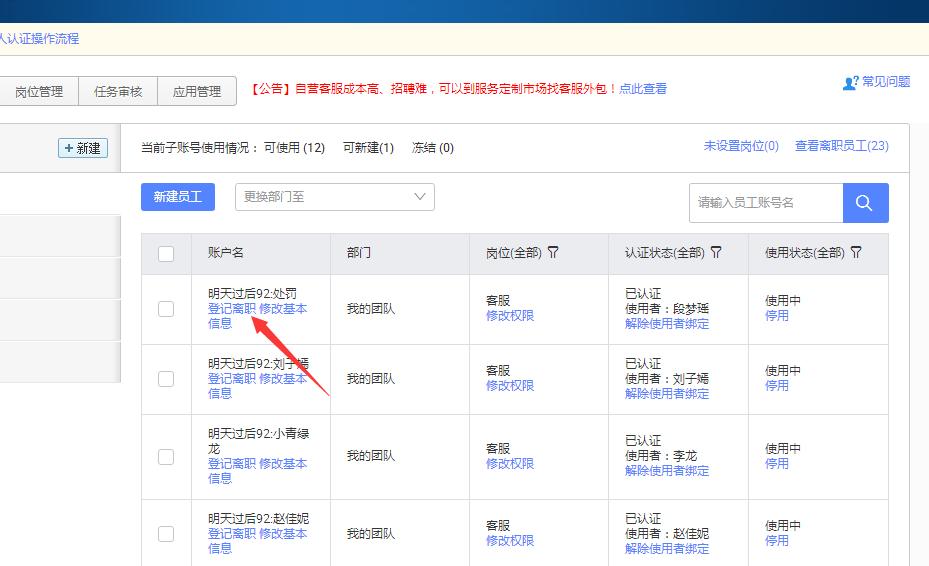Click 登记离职 for 明天过后92:赵佳妮
Image resolution: width=929 pixels, height=566 pixels.
pos(232,533)
